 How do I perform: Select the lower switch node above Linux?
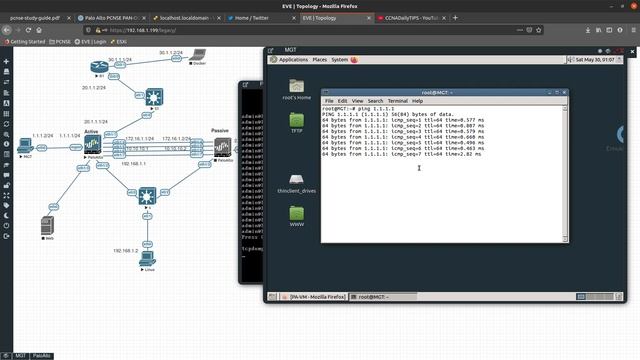coord(147,196)
